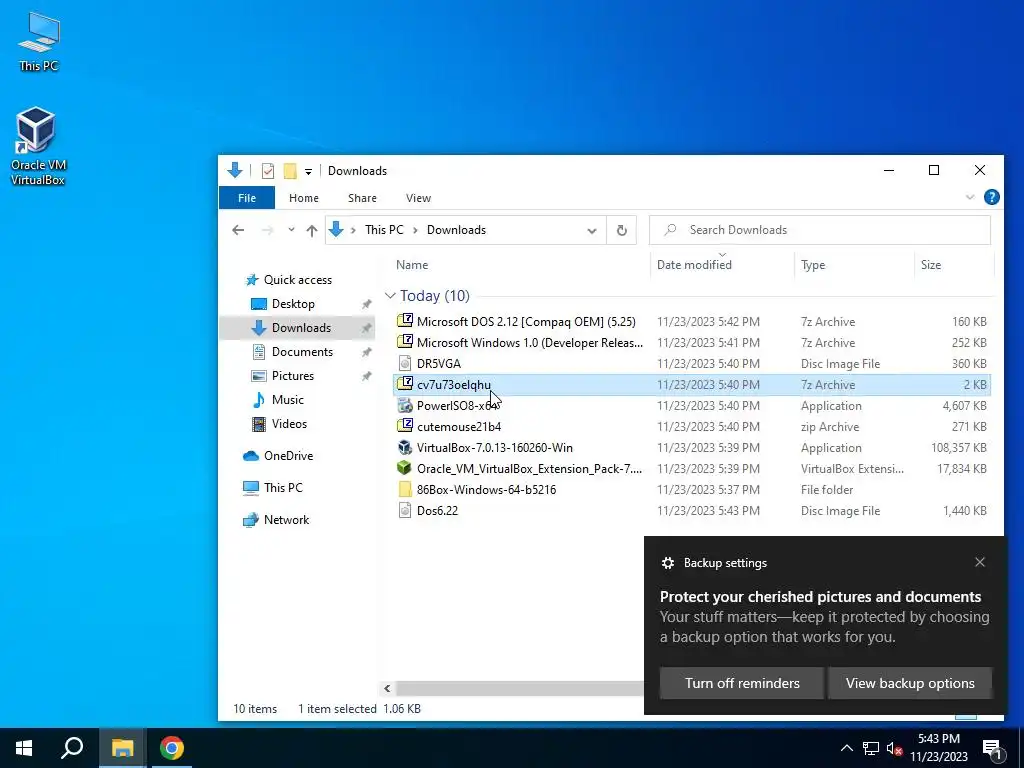Sort by the Size column header
Image resolution: width=1024 pixels, height=768 pixels.
click(931, 264)
